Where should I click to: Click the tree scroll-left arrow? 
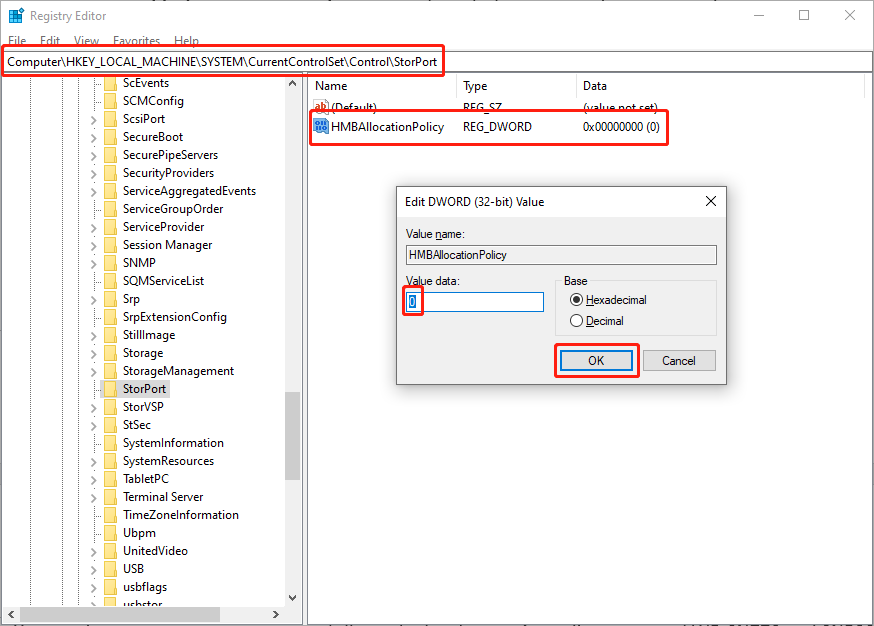(x=11, y=614)
